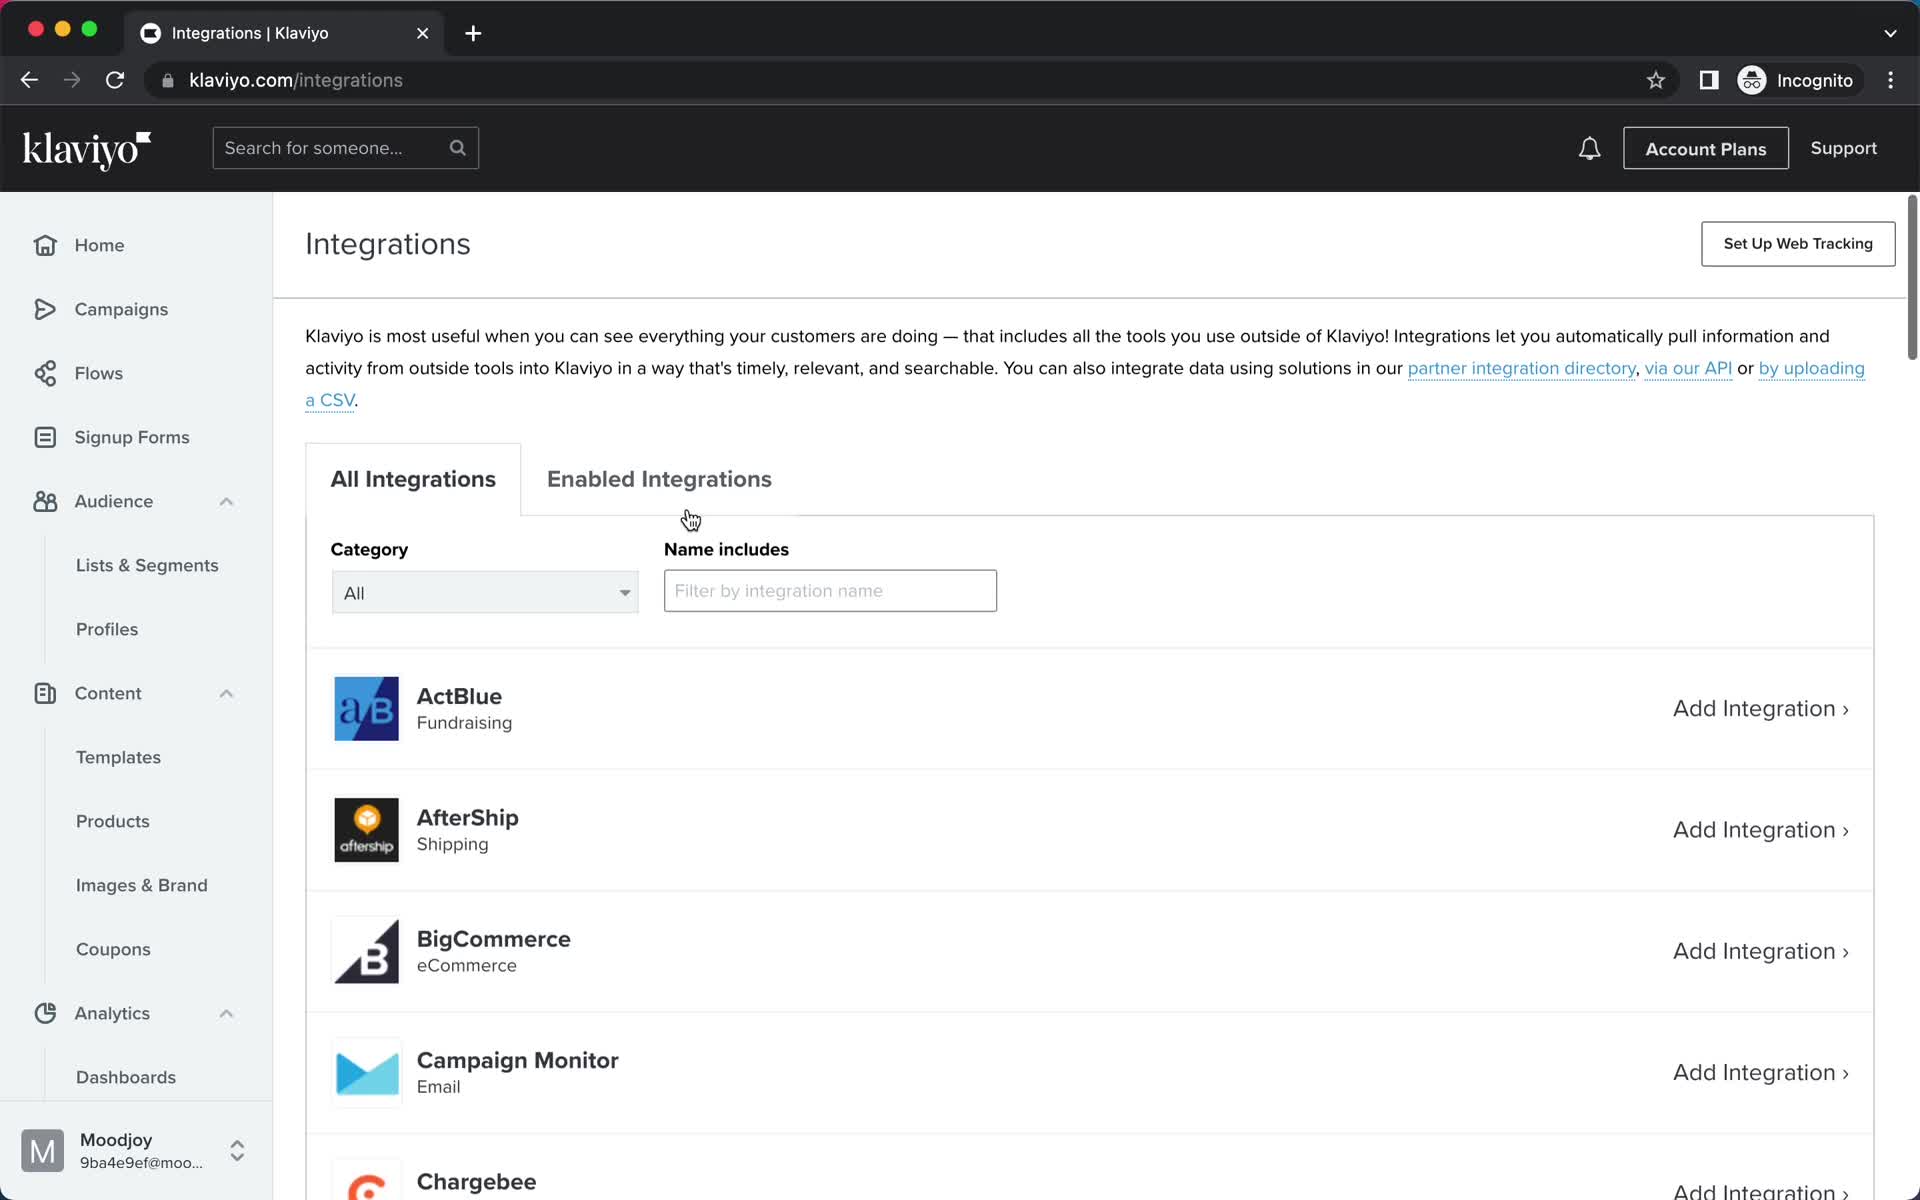1920x1200 pixels.
Task: Click the lock icon in address bar
Action: coord(168,80)
